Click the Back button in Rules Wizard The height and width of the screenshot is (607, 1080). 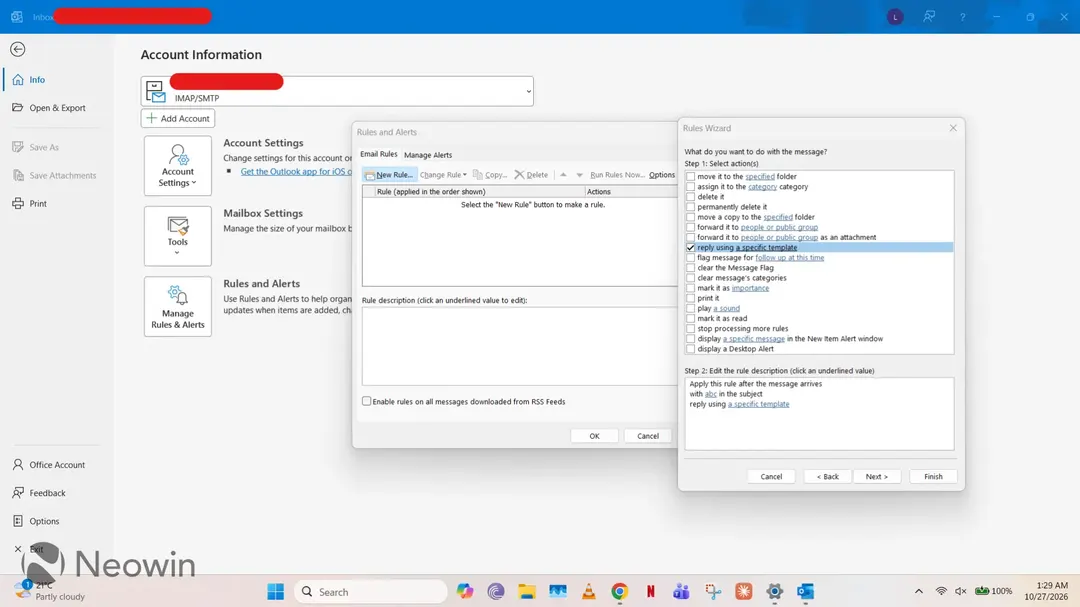828,477
